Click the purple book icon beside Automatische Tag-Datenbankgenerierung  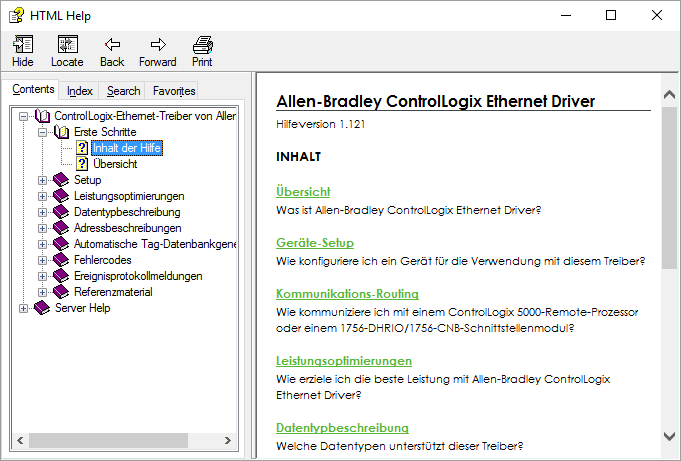click(x=61, y=244)
